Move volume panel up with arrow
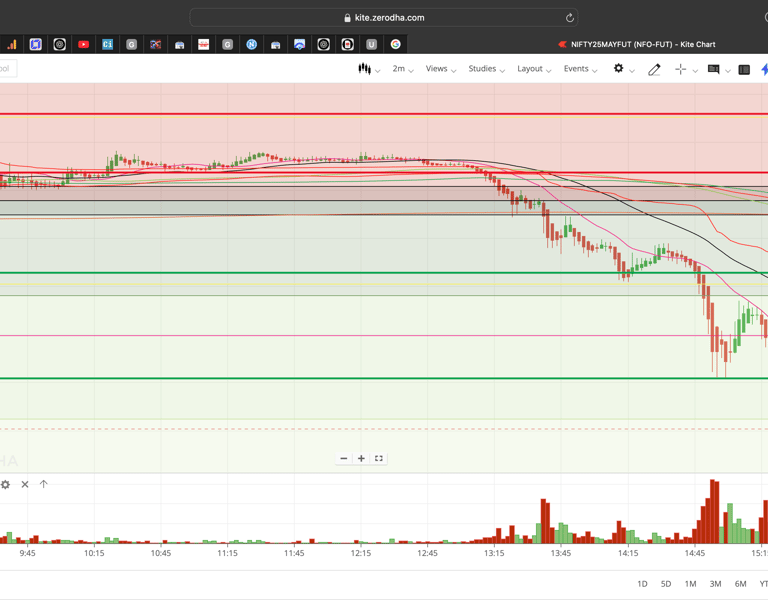This screenshot has height=600, width=768. pyautogui.click(x=44, y=484)
